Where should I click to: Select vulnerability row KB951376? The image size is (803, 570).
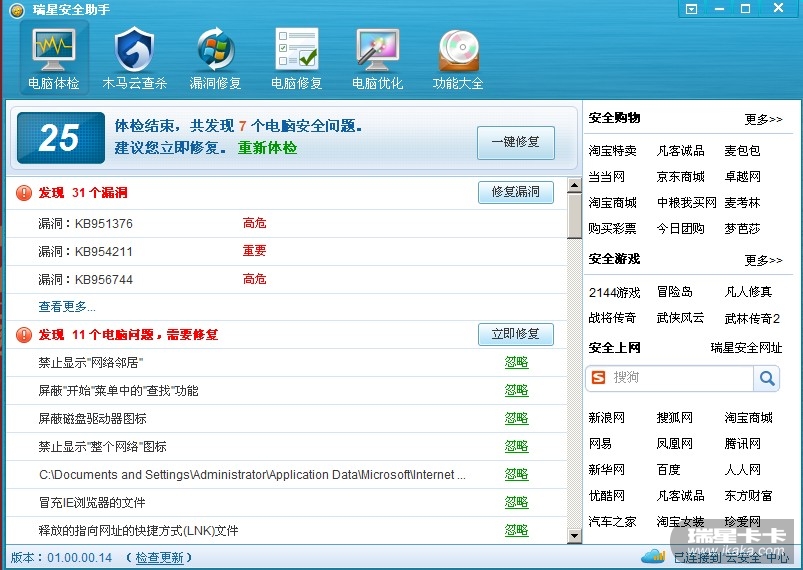click(287, 224)
